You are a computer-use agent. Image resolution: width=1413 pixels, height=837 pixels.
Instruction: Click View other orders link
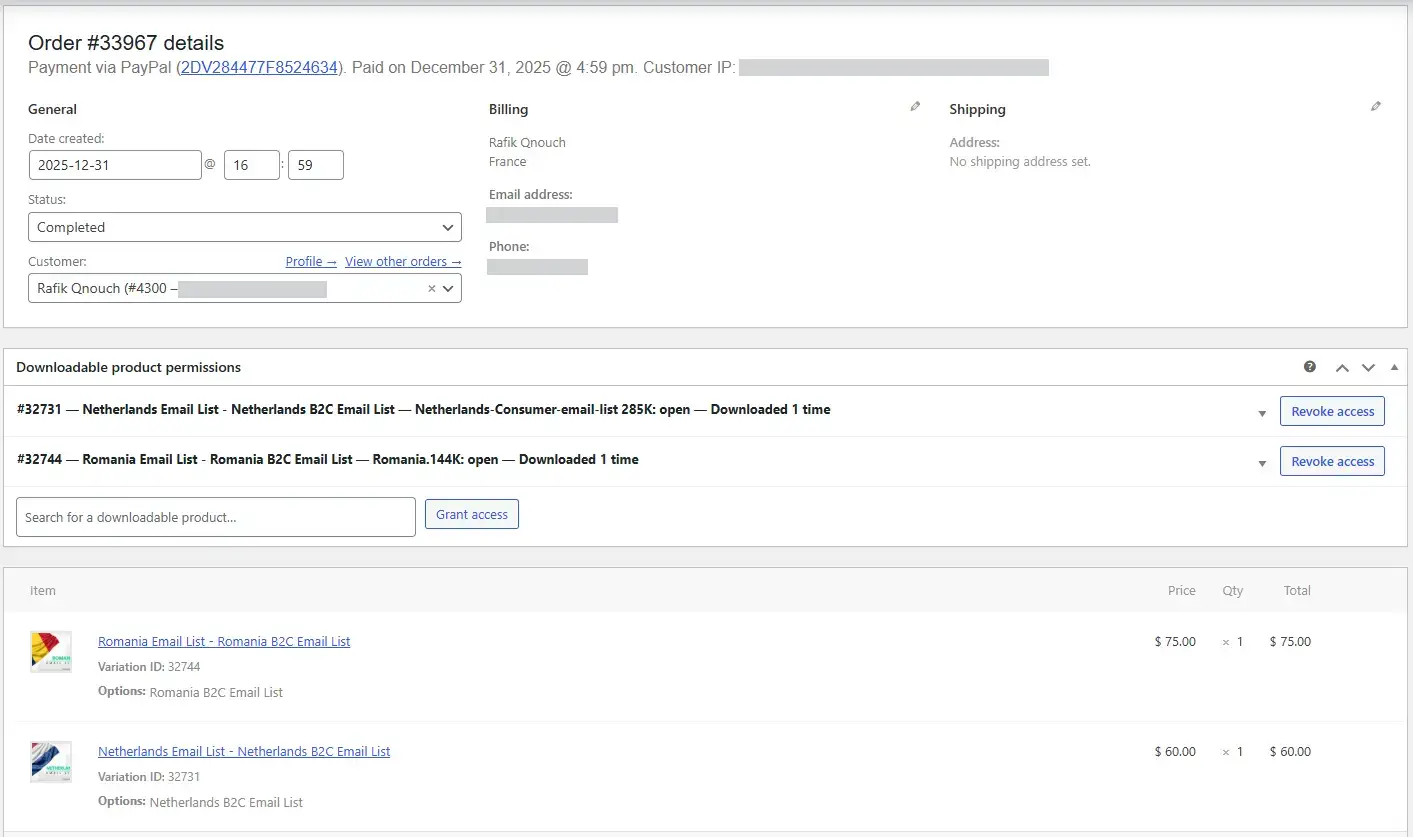[x=403, y=261]
